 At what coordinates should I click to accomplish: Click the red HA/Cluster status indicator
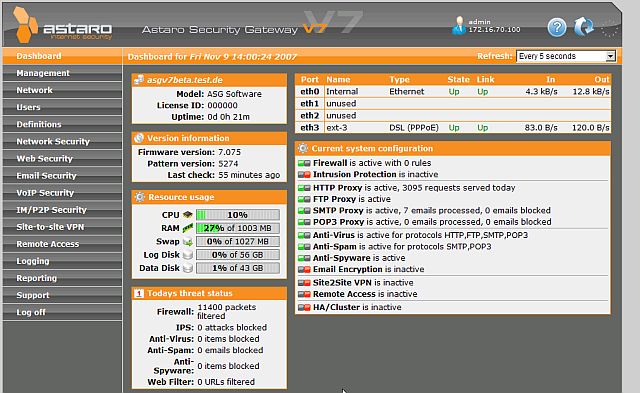(304, 307)
